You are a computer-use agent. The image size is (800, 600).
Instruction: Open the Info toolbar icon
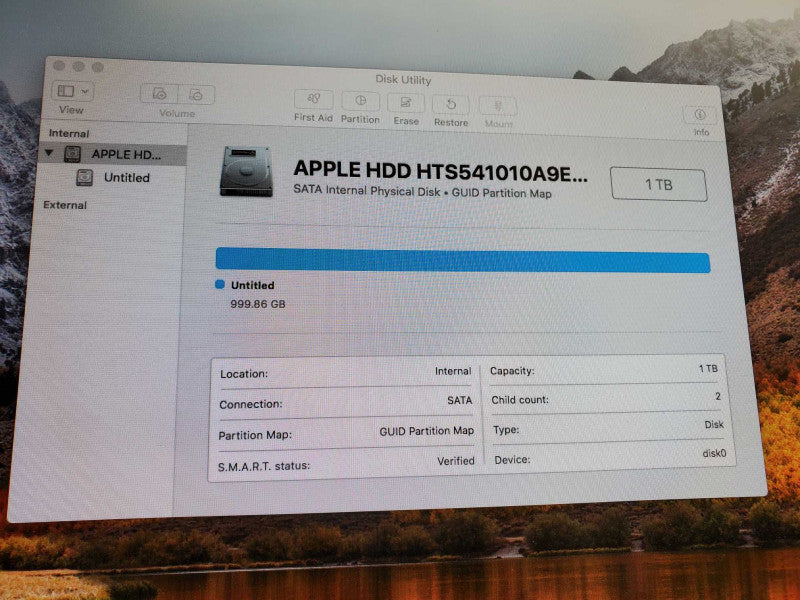coord(700,115)
